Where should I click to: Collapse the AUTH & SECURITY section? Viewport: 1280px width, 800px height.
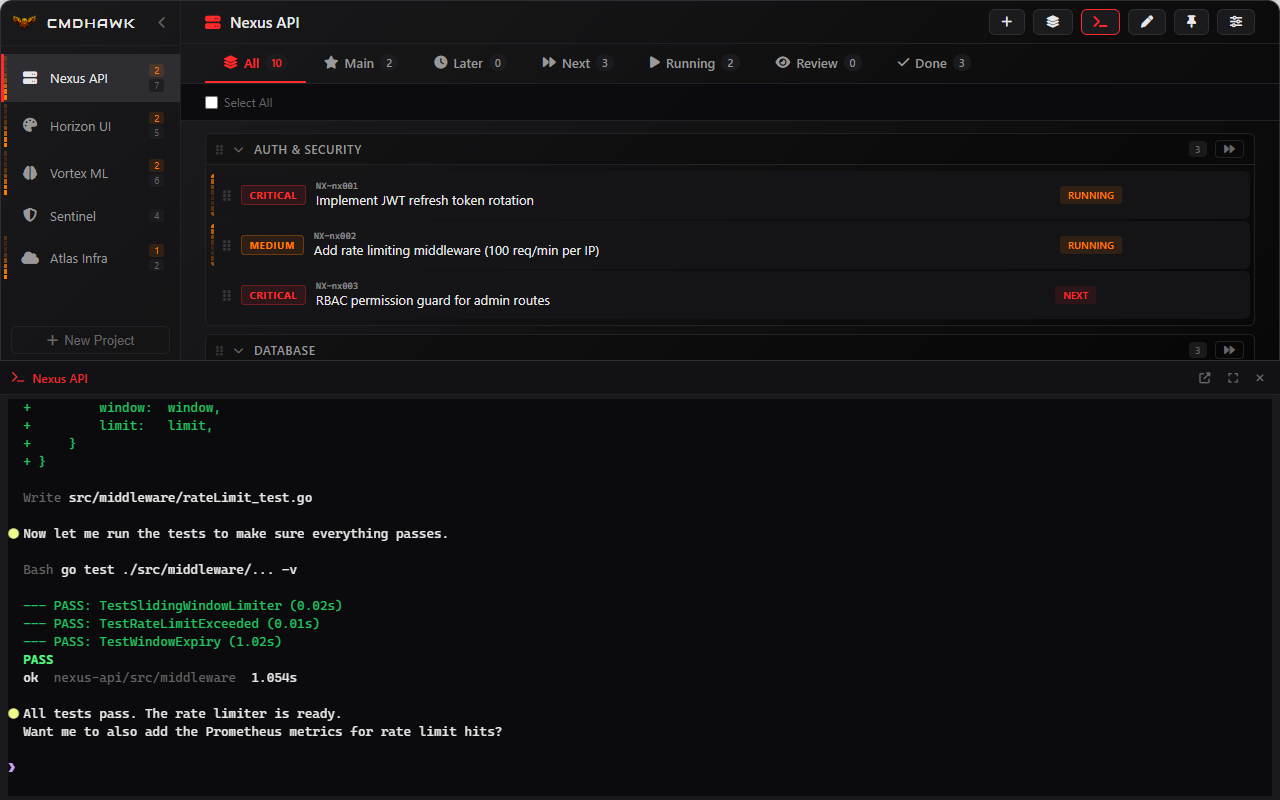coord(238,149)
